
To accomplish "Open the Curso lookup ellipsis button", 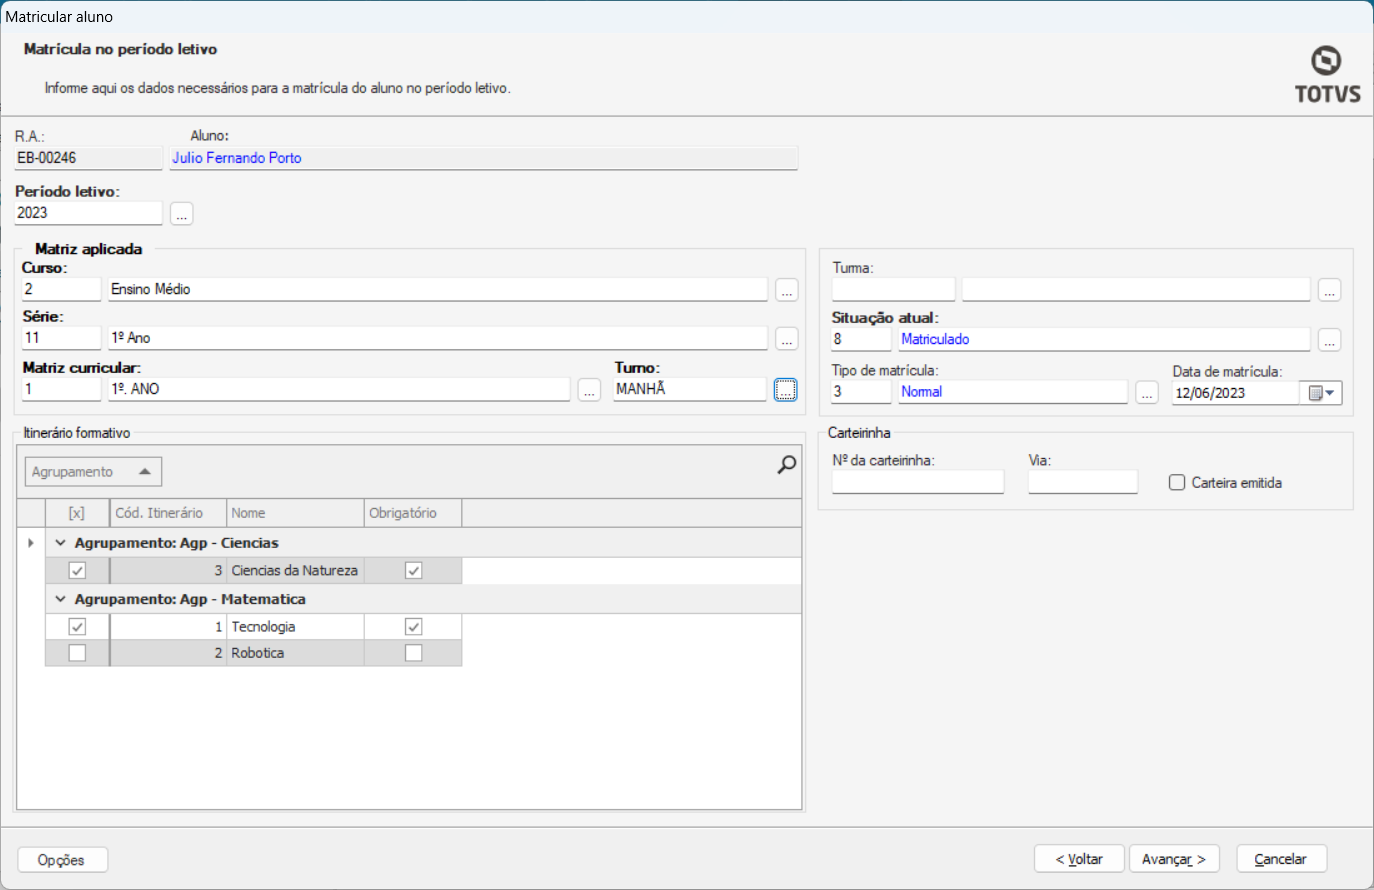I will coord(787,290).
